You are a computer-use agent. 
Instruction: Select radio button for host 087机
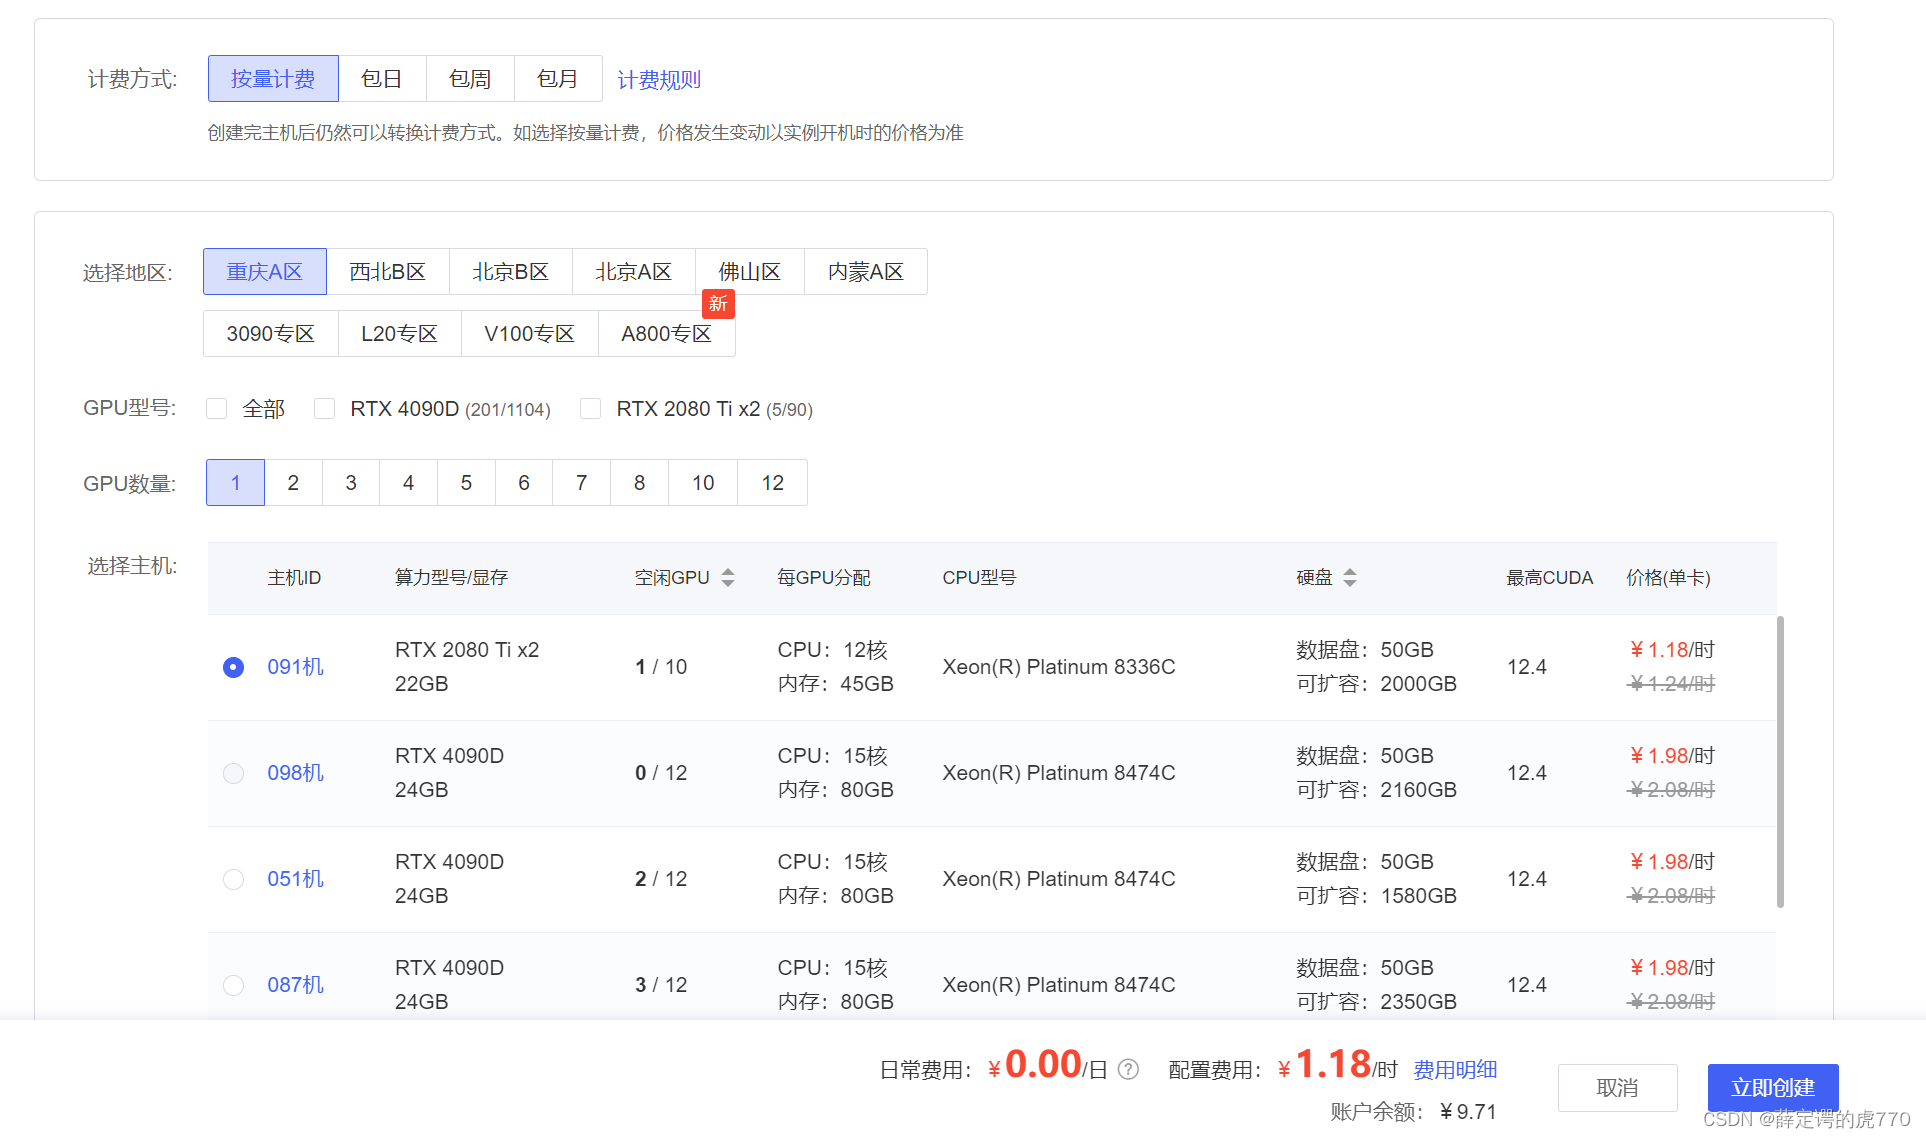(x=234, y=985)
